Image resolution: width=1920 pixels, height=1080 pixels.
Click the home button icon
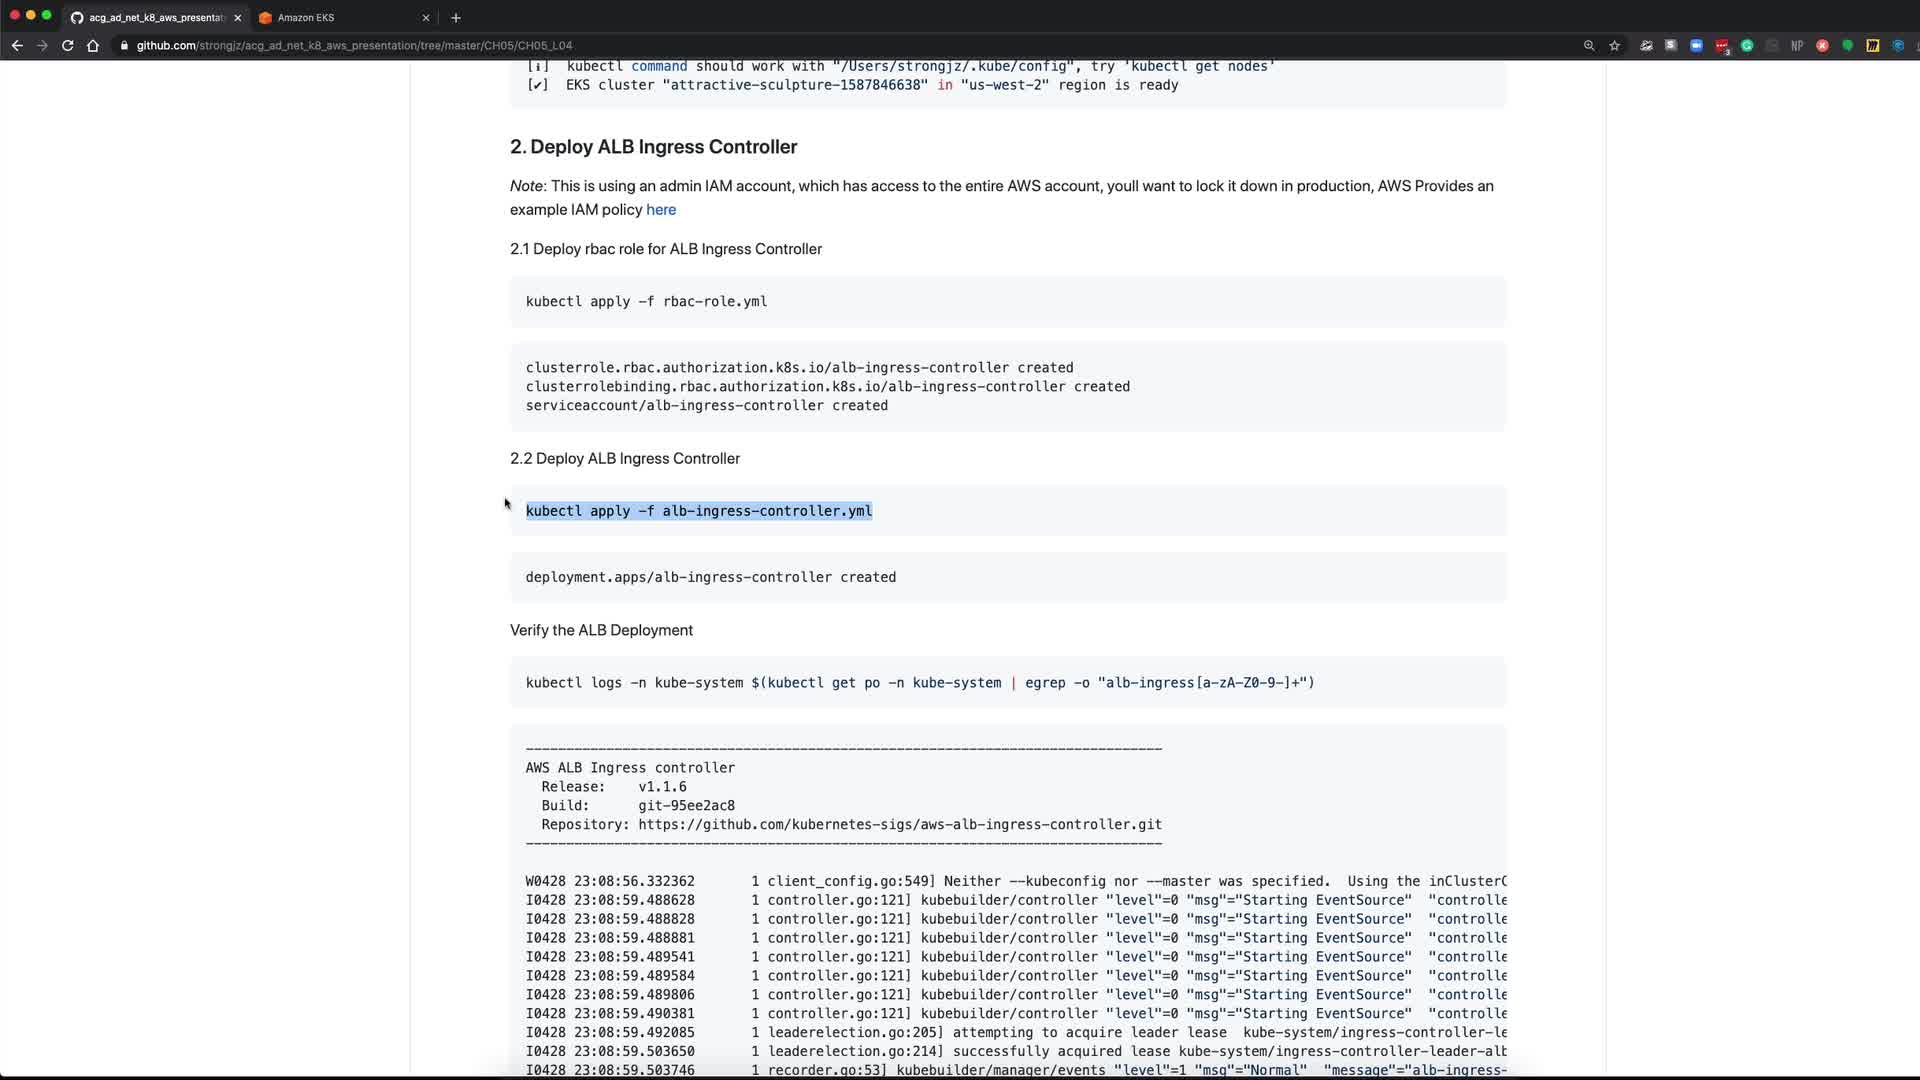93,45
